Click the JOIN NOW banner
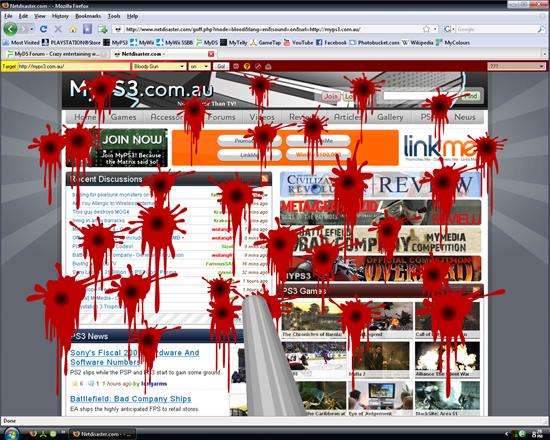The image size is (550, 440). [117, 148]
